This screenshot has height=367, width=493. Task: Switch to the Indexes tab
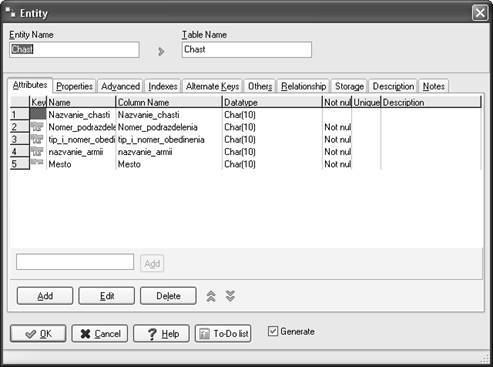(163, 86)
